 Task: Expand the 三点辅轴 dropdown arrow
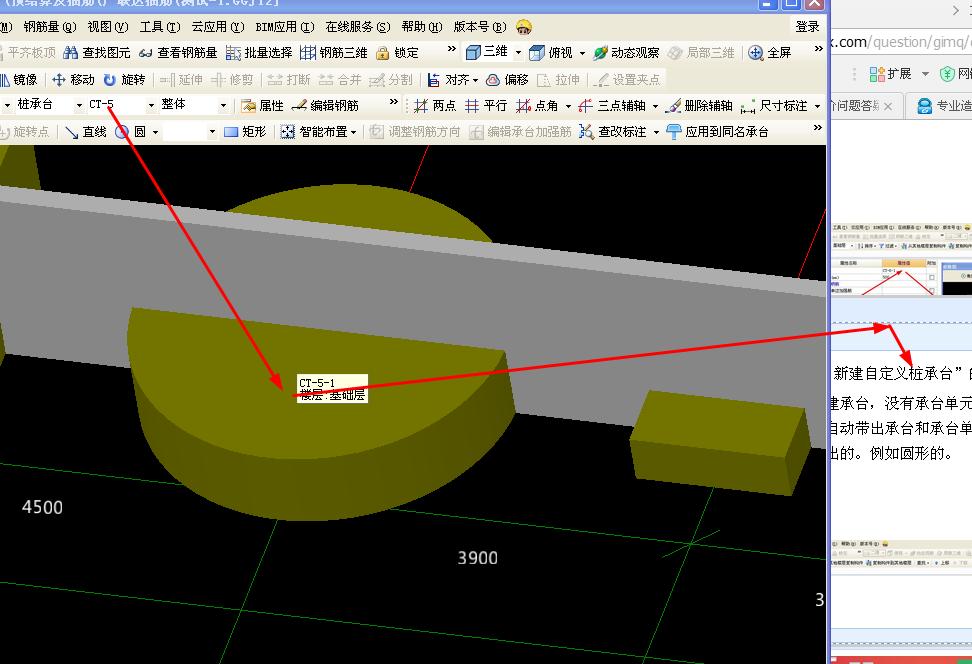[x=655, y=107]
